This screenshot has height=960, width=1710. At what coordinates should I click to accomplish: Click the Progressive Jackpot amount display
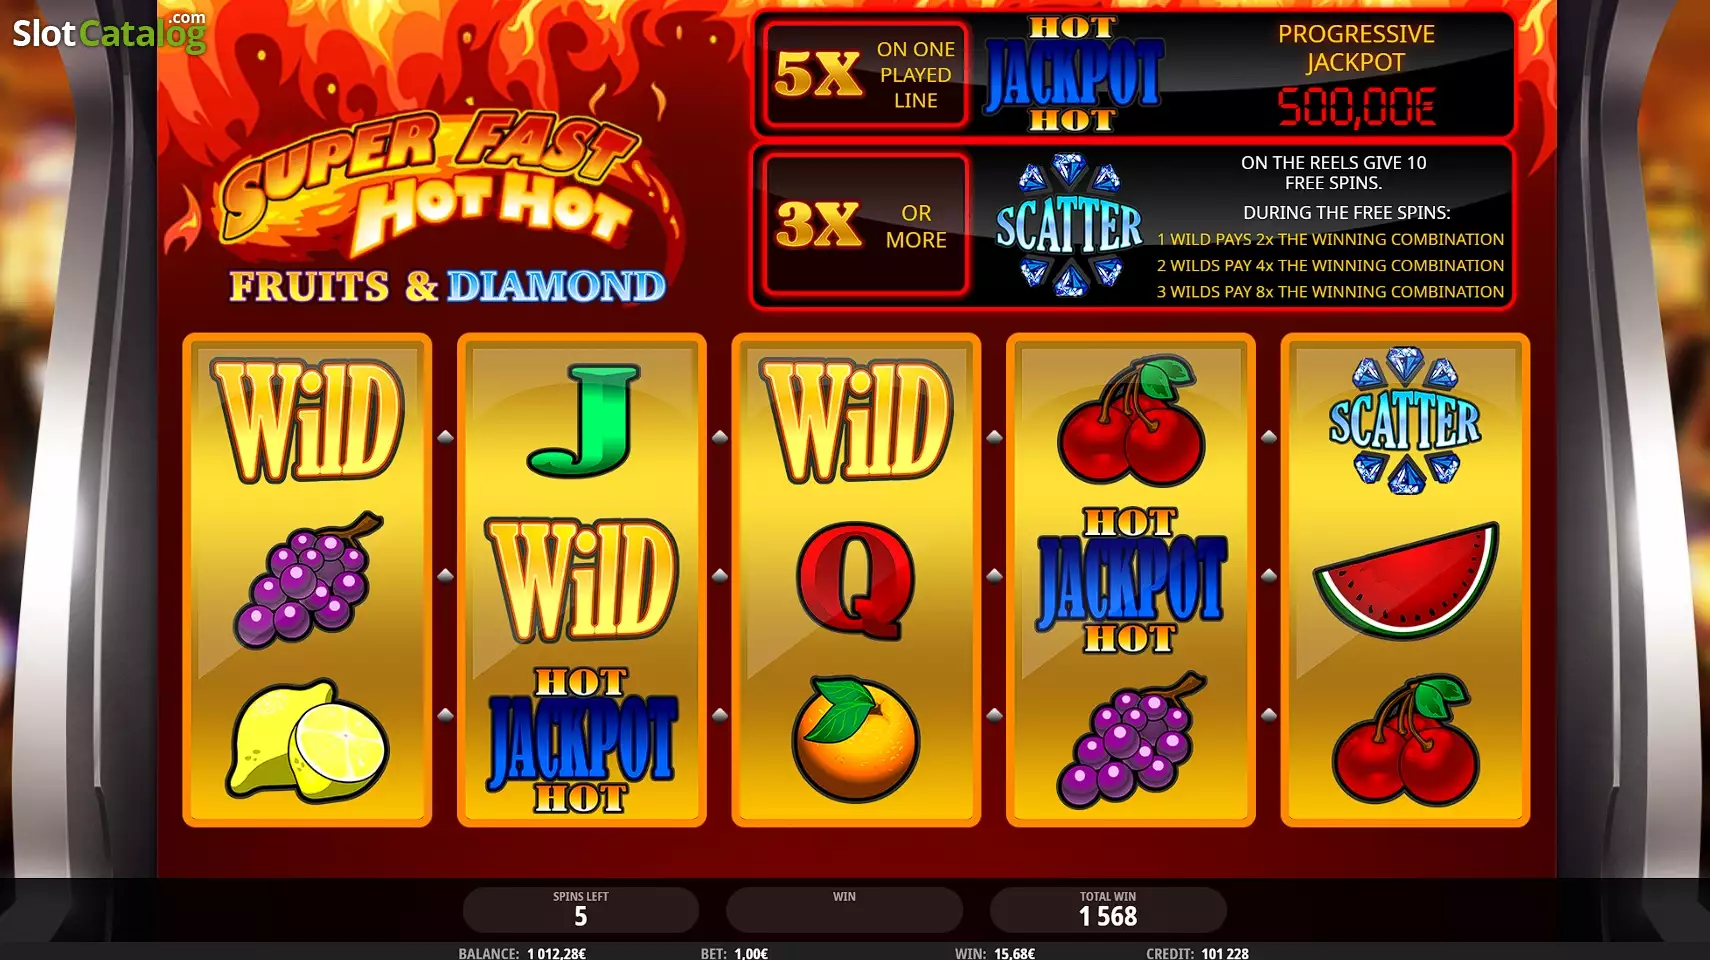1357,106
